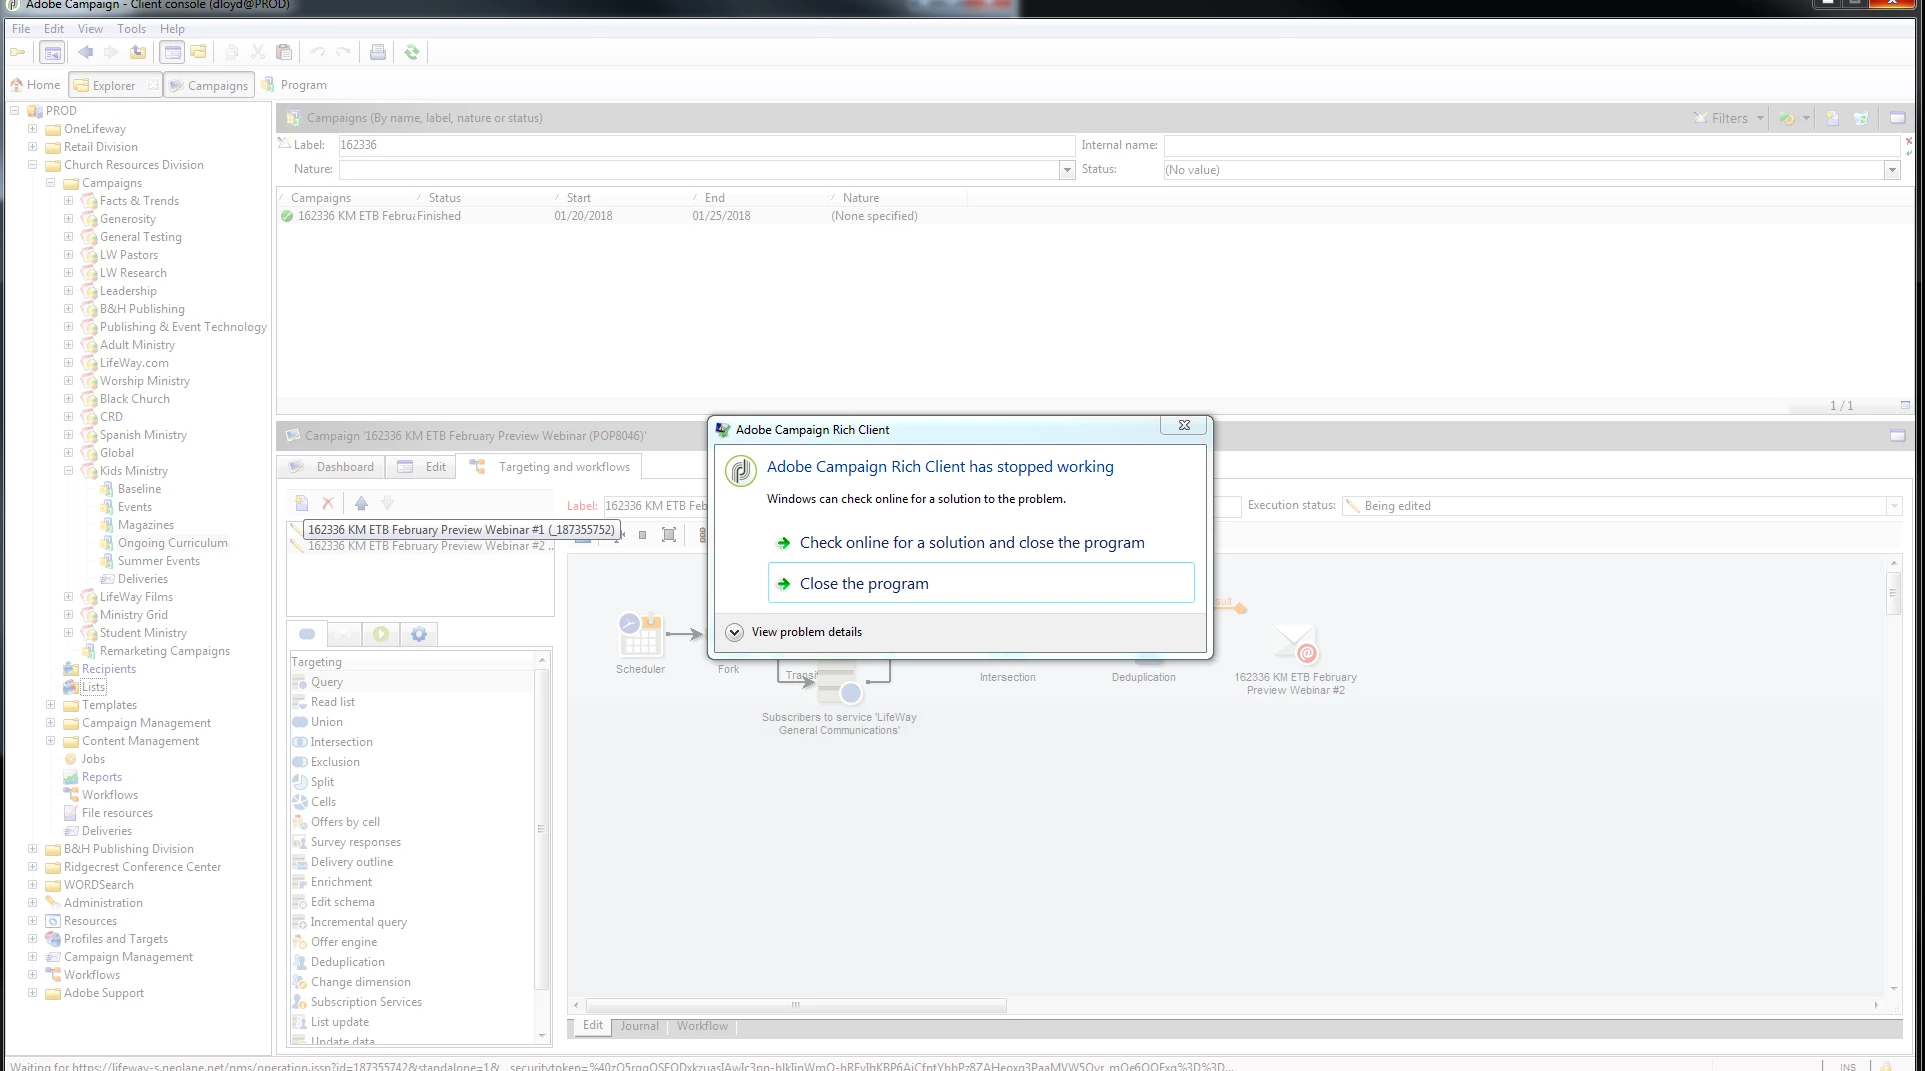Select the envelope deliveries palette tab
The width and height of the screenshot is (1925, 1071).
344,634
